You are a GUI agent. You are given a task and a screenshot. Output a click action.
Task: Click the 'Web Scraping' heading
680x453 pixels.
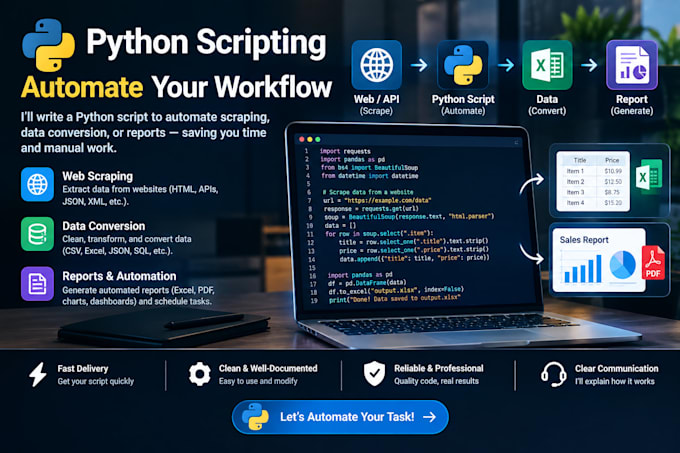coord(98,176)
